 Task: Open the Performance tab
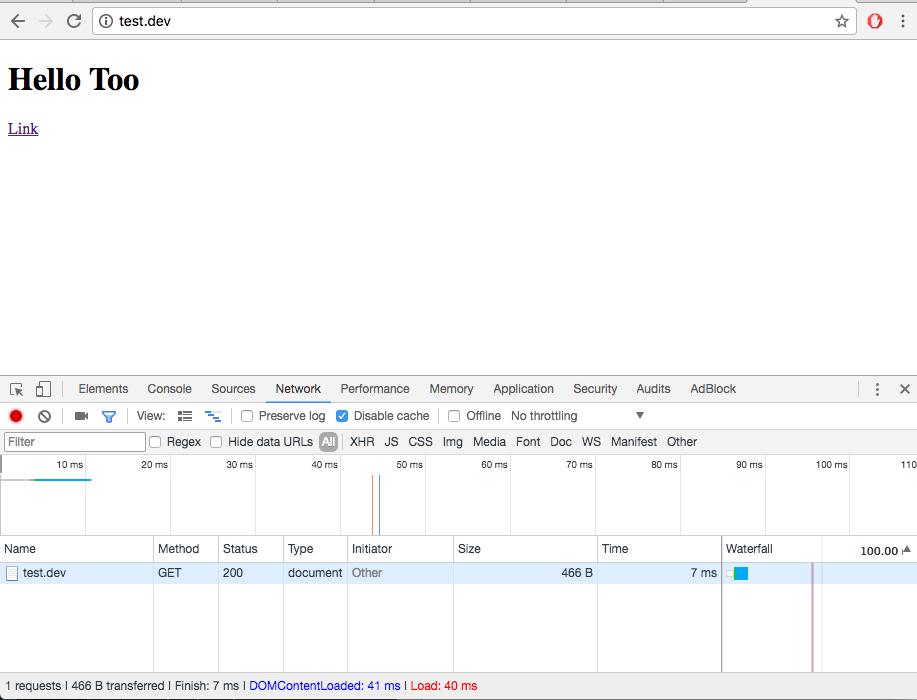(x=375, y=389)
